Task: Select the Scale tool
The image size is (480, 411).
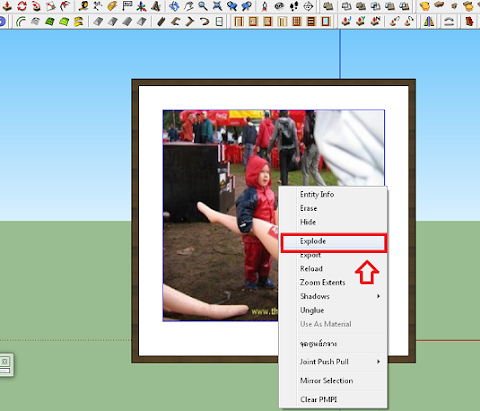Action: [x=51, y=6]
